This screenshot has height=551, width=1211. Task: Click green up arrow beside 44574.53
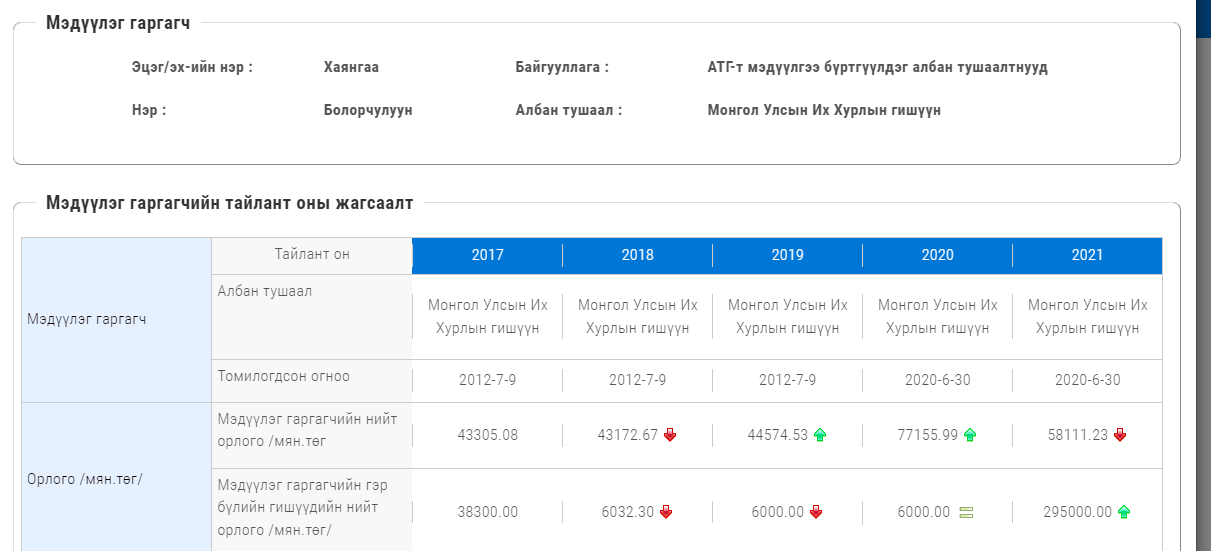(x=820, y=435)
